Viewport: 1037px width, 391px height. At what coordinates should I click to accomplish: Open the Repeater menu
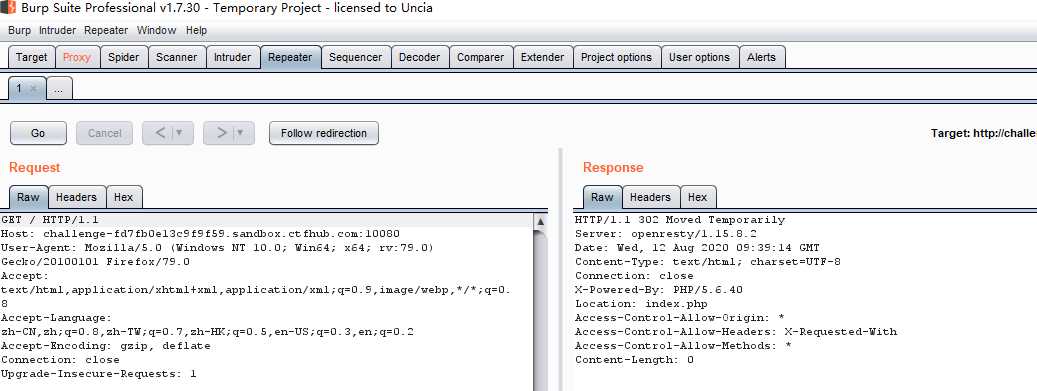106,30
